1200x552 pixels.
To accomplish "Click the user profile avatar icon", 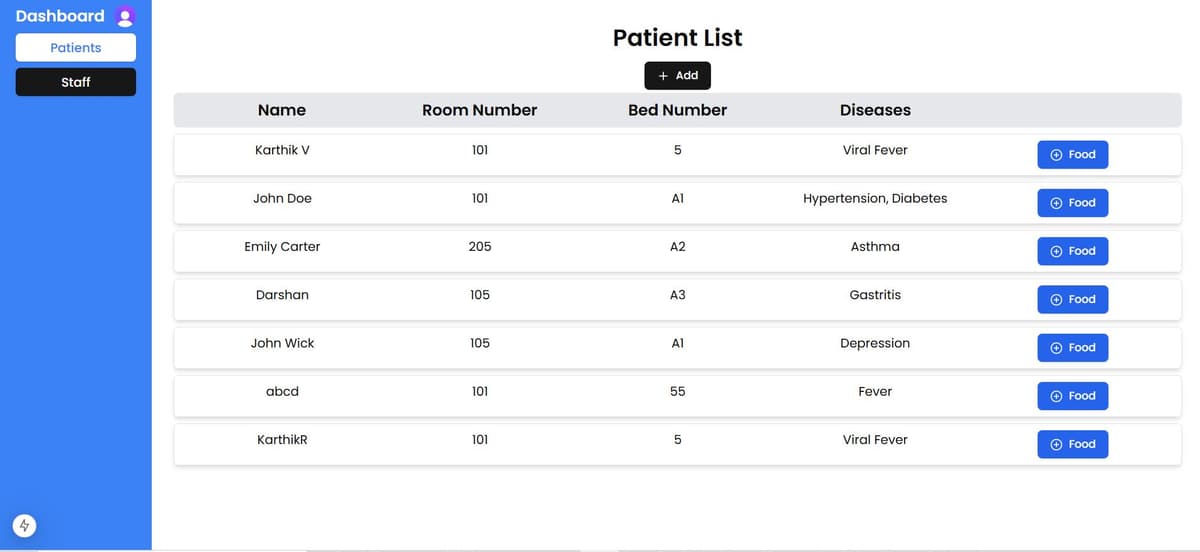I will tap(125, 17).
